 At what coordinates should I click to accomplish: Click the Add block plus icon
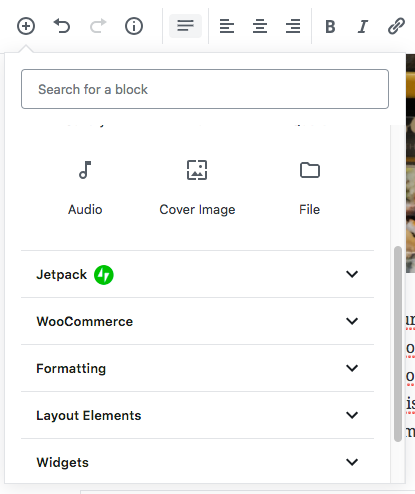(26, 26)
